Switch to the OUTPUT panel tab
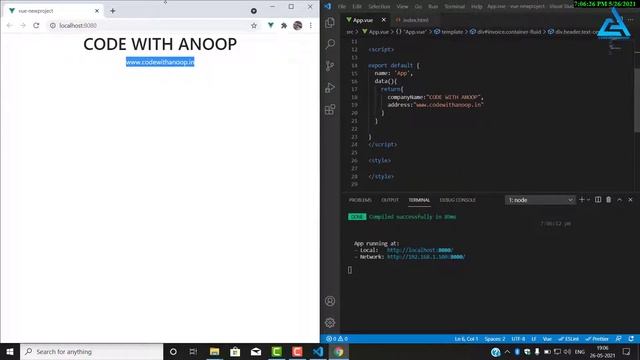Screen dimensions: 640x360 point(390,200)
